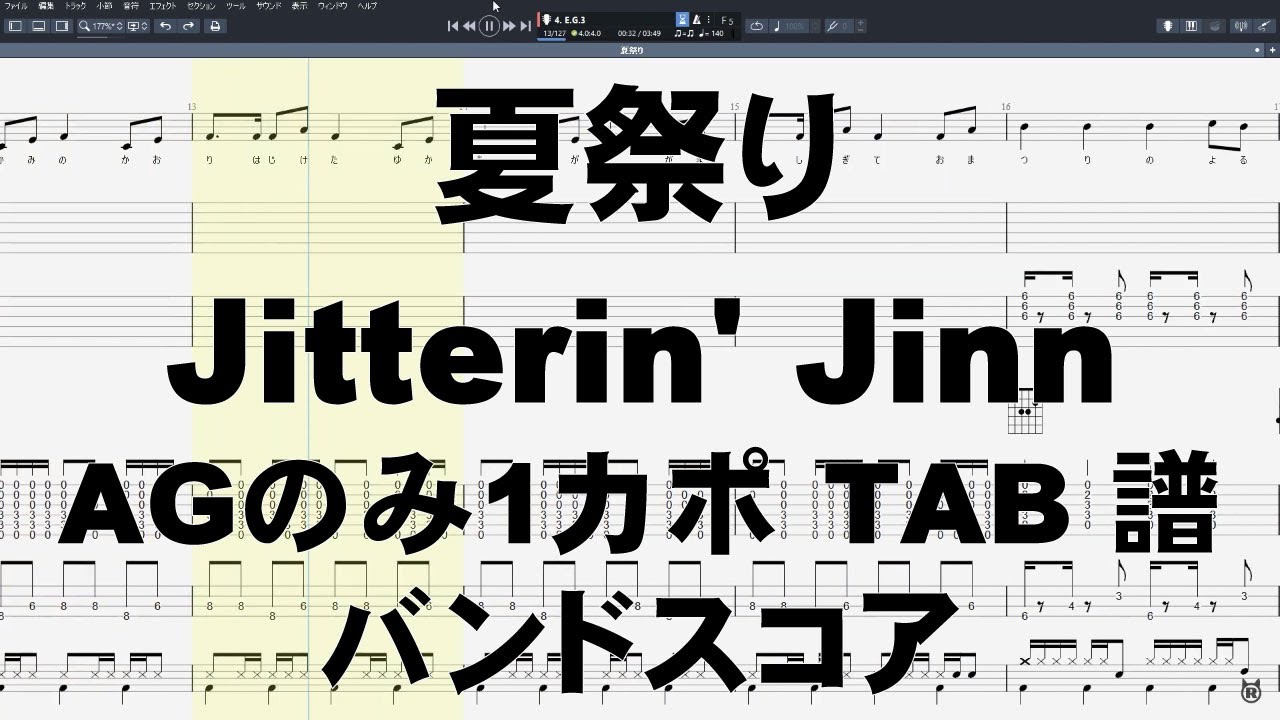
Task: Click the 4.0:4.0 time signature indicator
Action: [x=587, y=33]
